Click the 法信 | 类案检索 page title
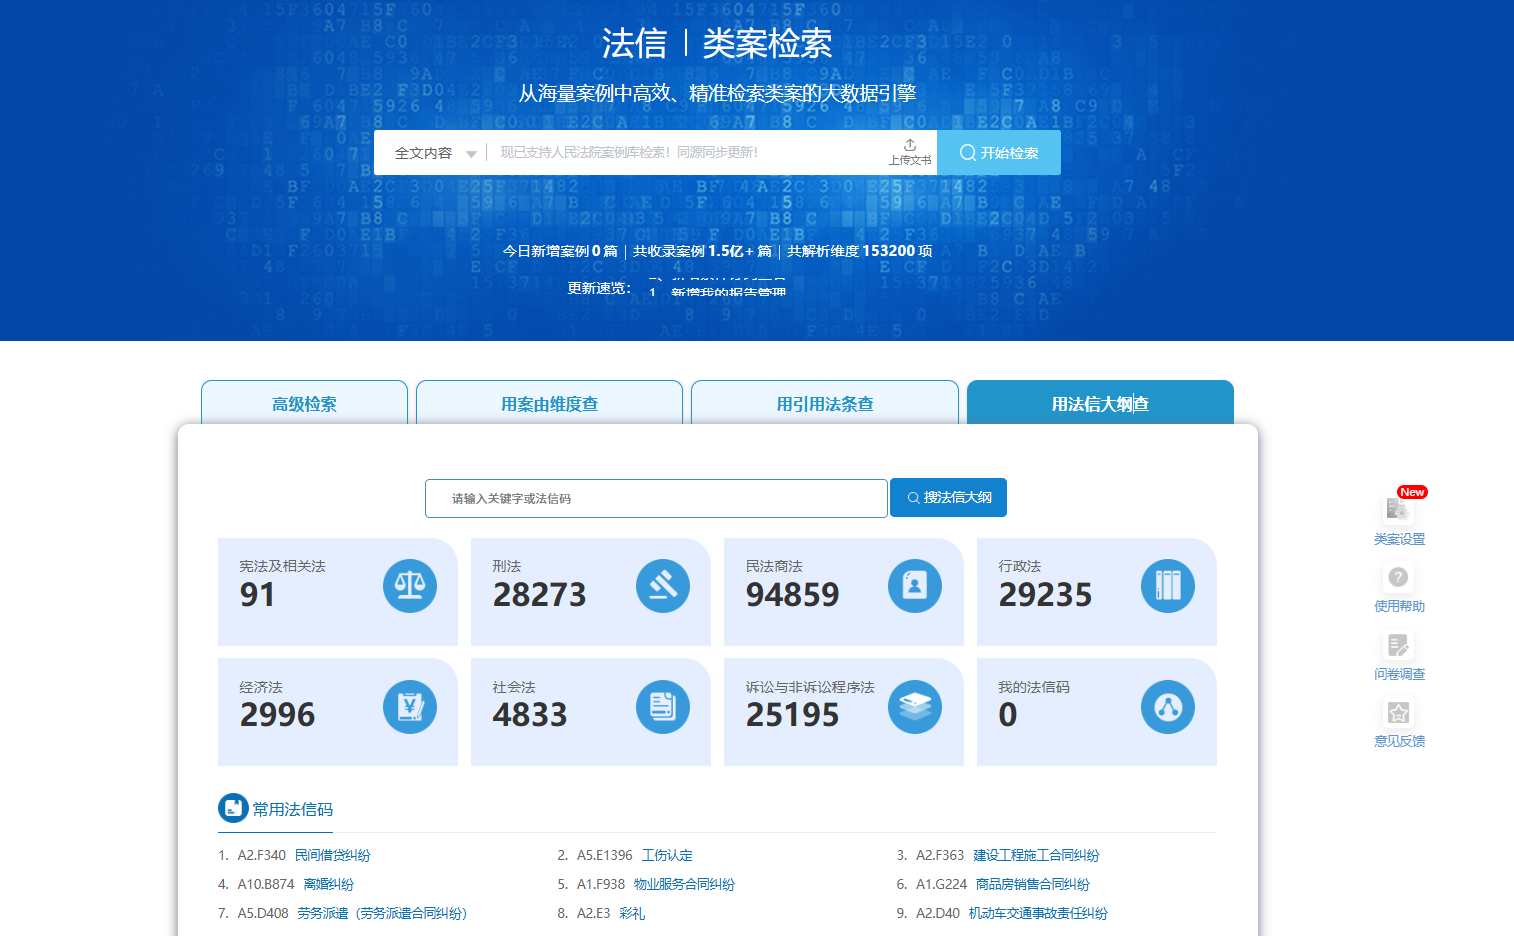1514x936 pixels. [717, 43]
